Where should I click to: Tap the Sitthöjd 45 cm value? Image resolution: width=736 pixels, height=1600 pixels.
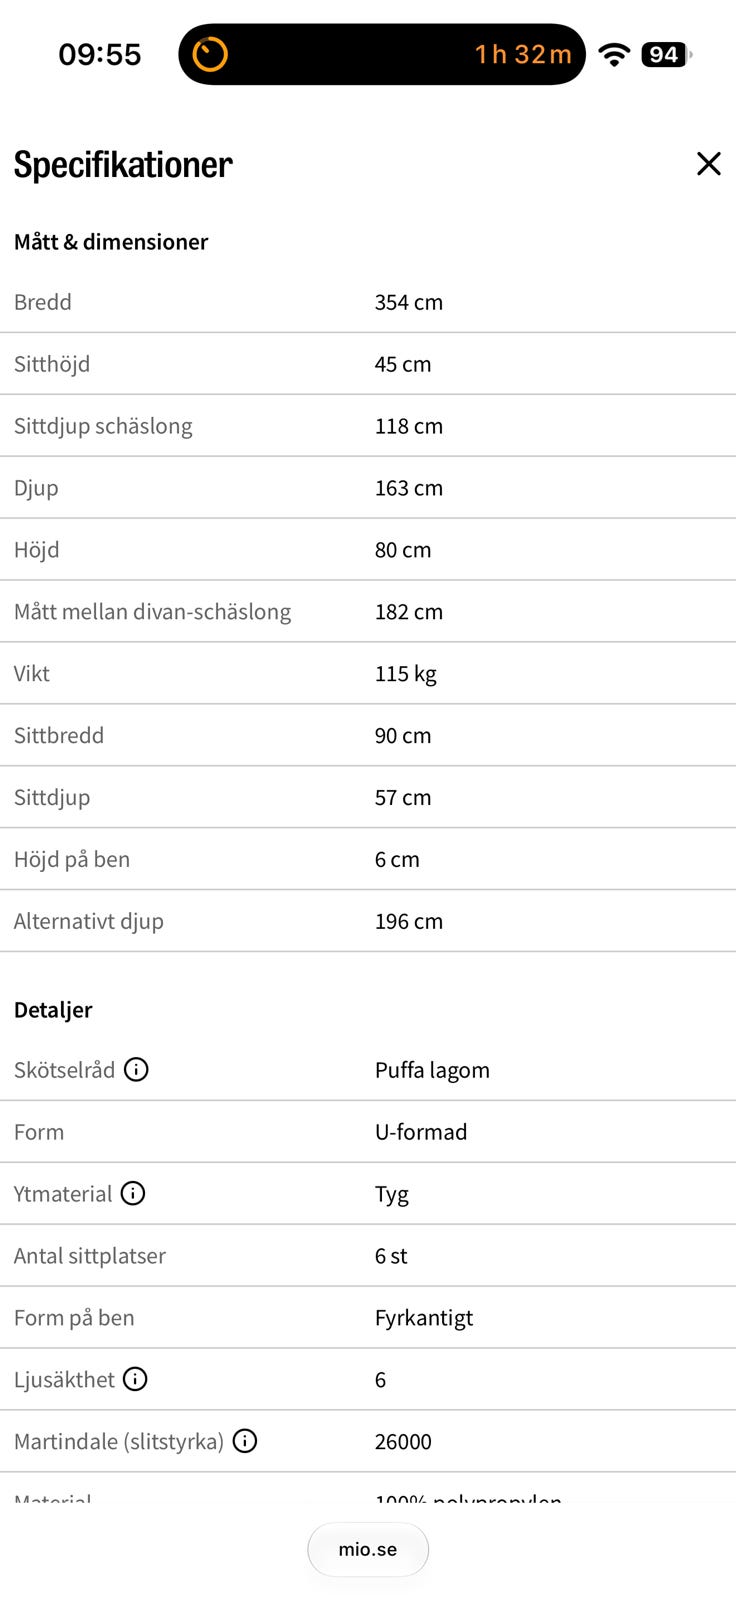[403, 364]
